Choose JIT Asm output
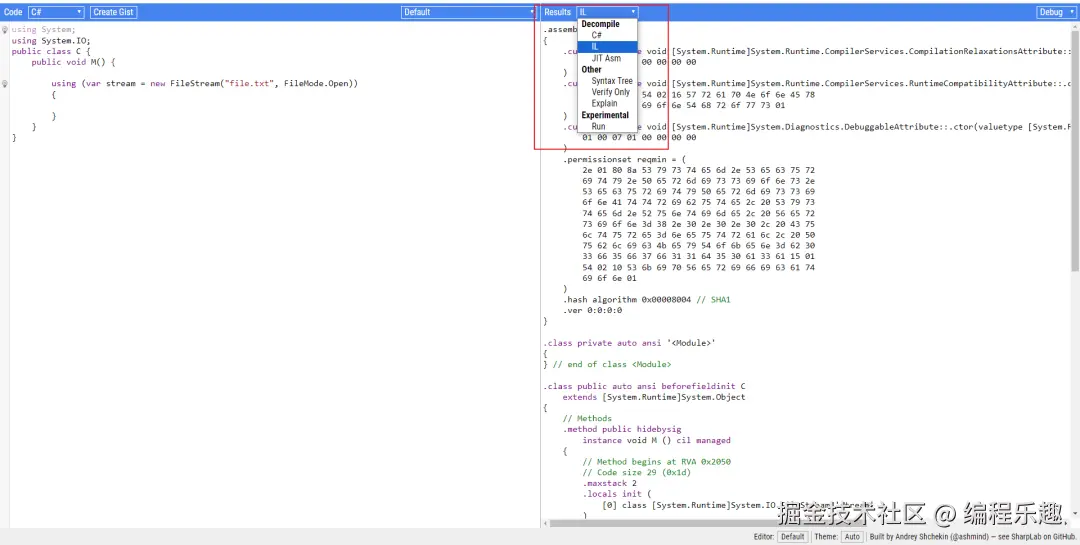1080x545 pixels. [x=608, y=58]
